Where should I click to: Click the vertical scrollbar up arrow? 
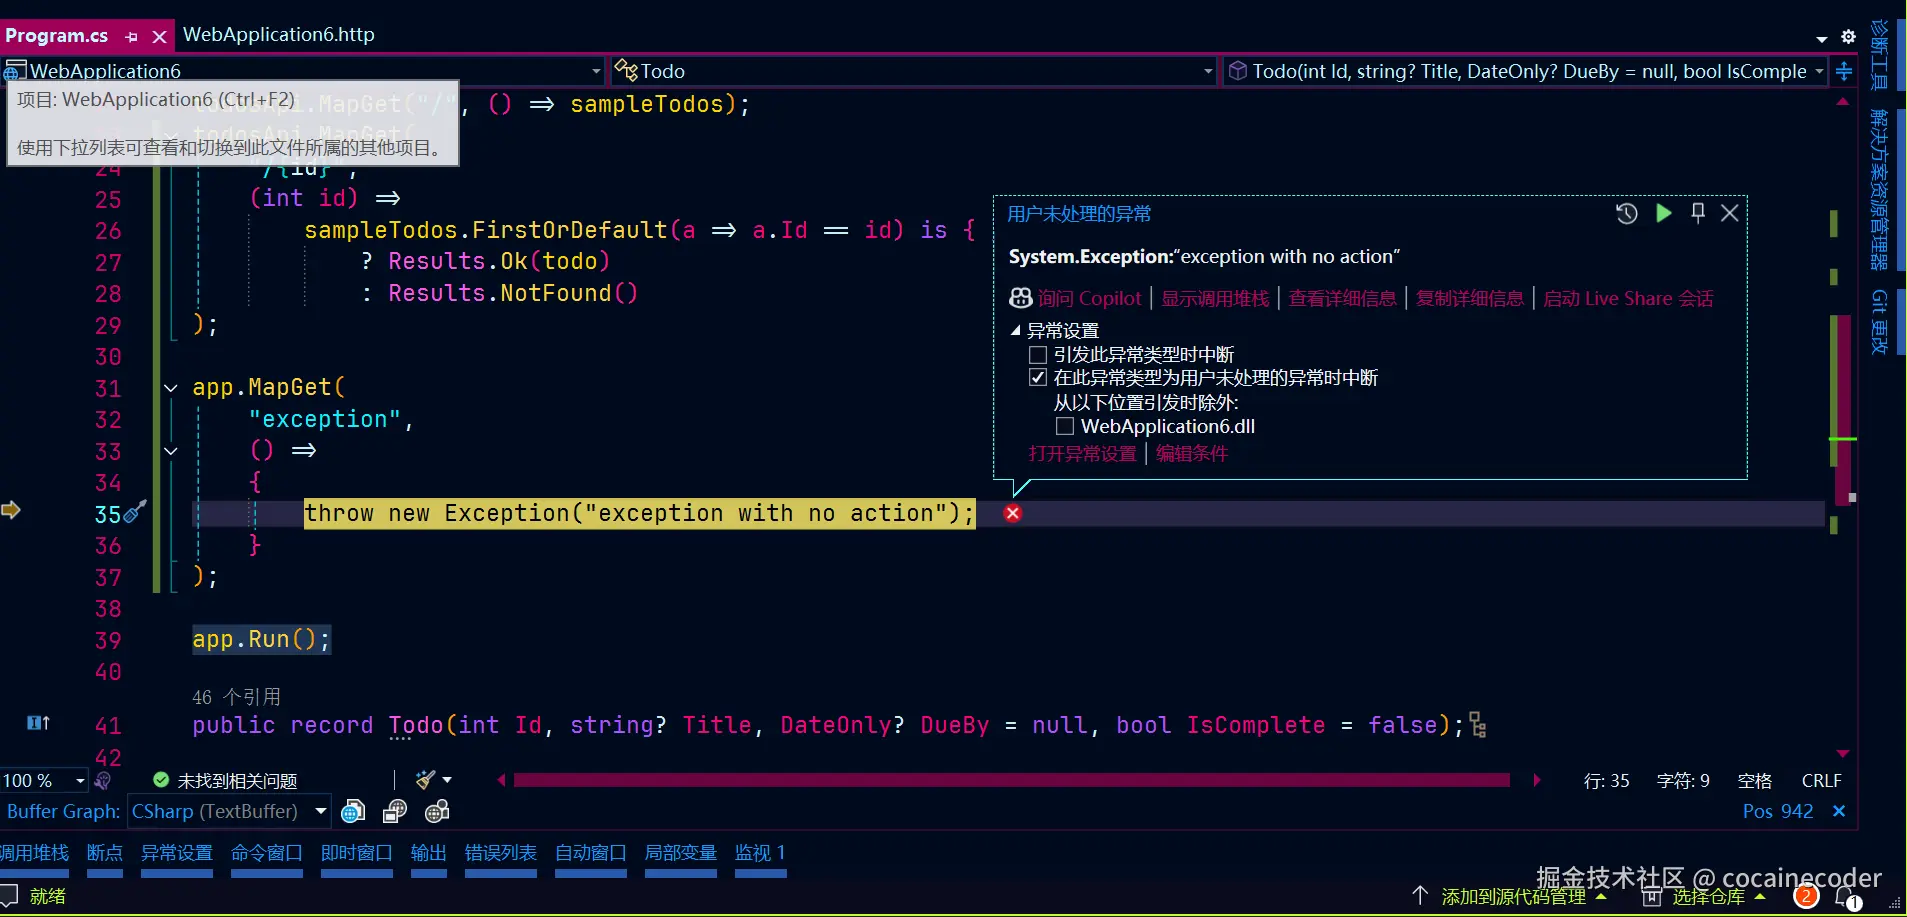click(1843, 102)
